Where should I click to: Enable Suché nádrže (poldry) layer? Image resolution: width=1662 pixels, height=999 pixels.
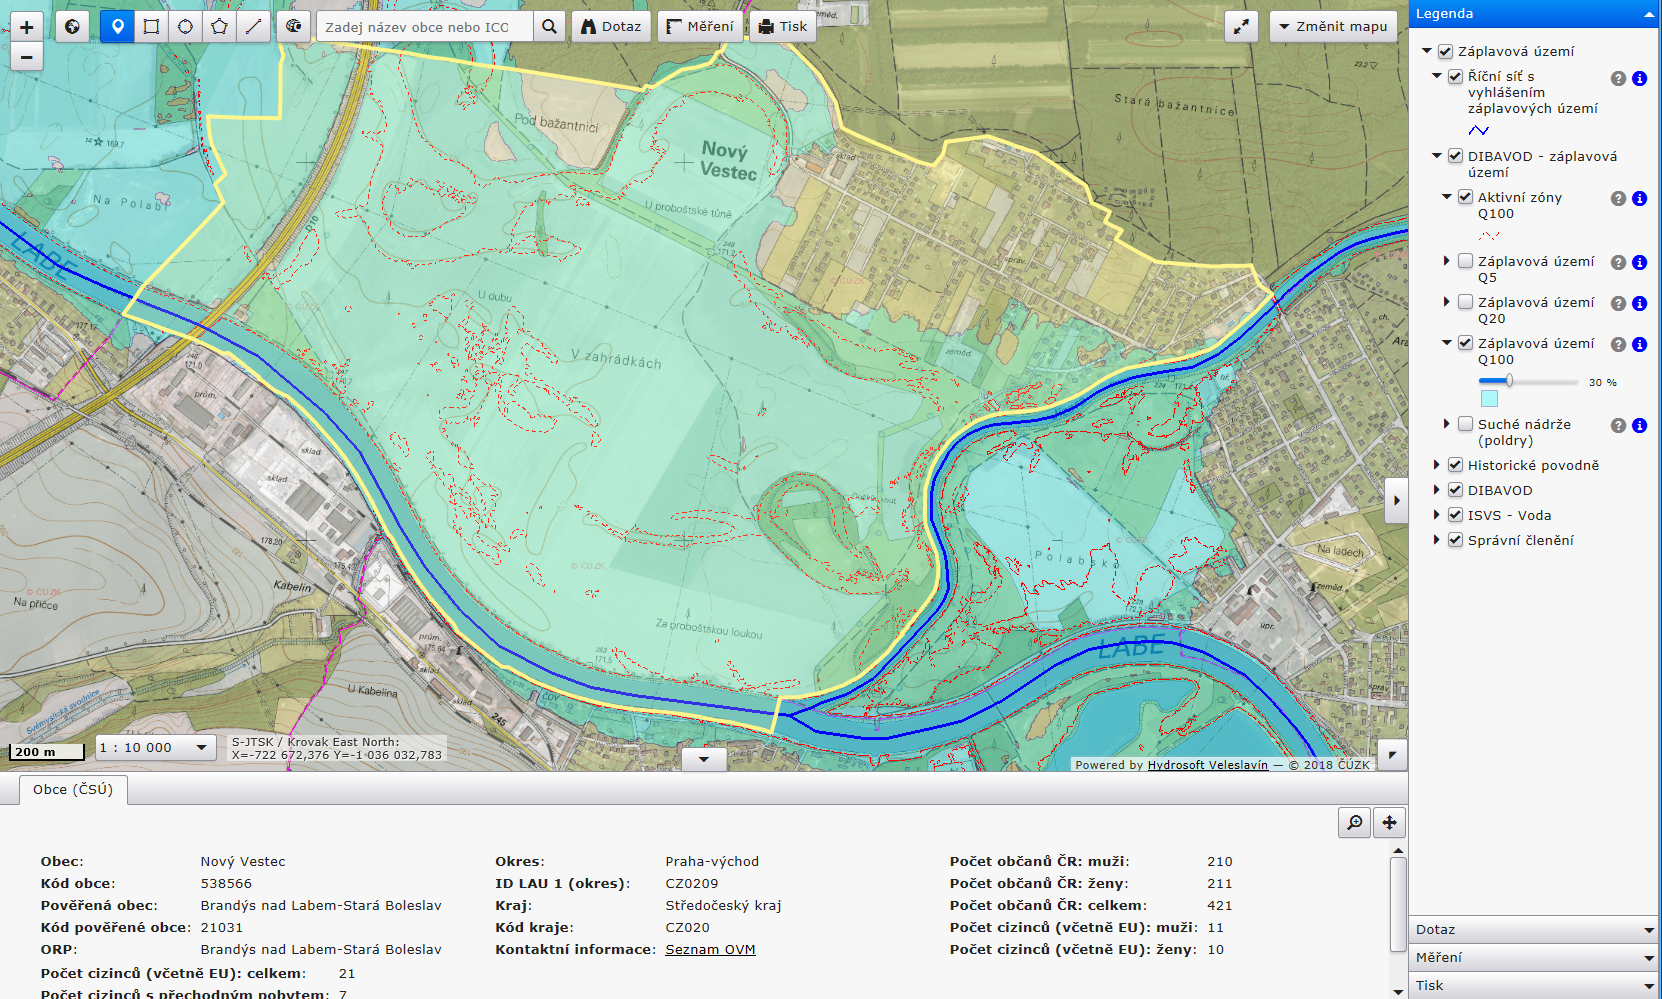click(1465, 424)
